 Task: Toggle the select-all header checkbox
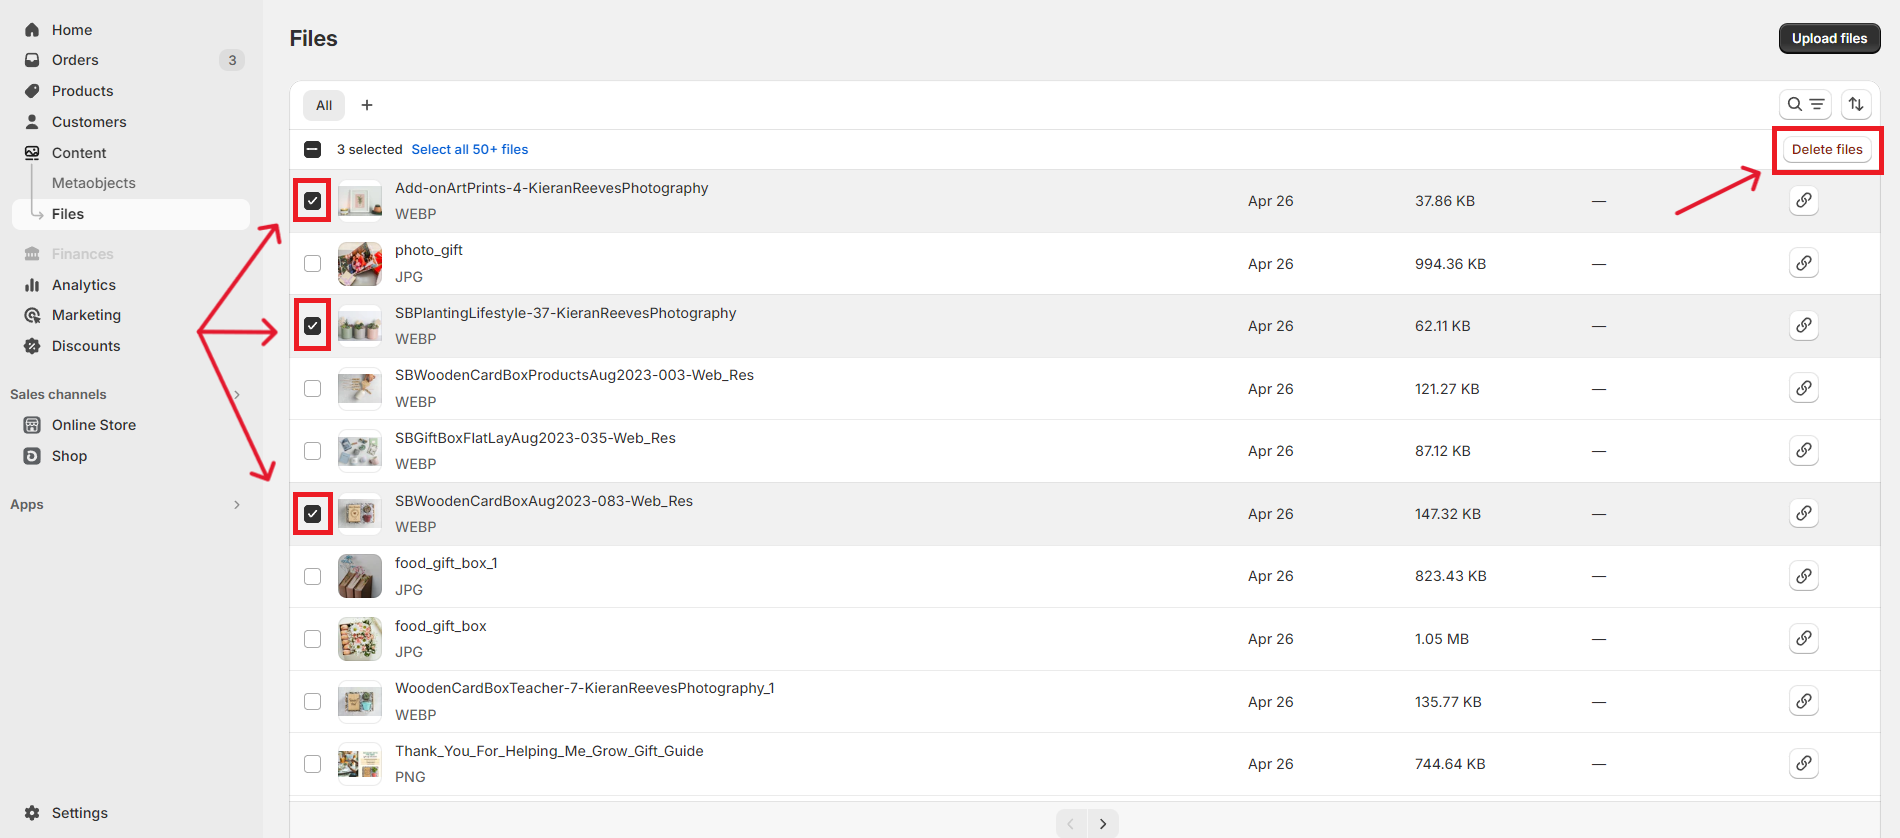pos(313,149)
